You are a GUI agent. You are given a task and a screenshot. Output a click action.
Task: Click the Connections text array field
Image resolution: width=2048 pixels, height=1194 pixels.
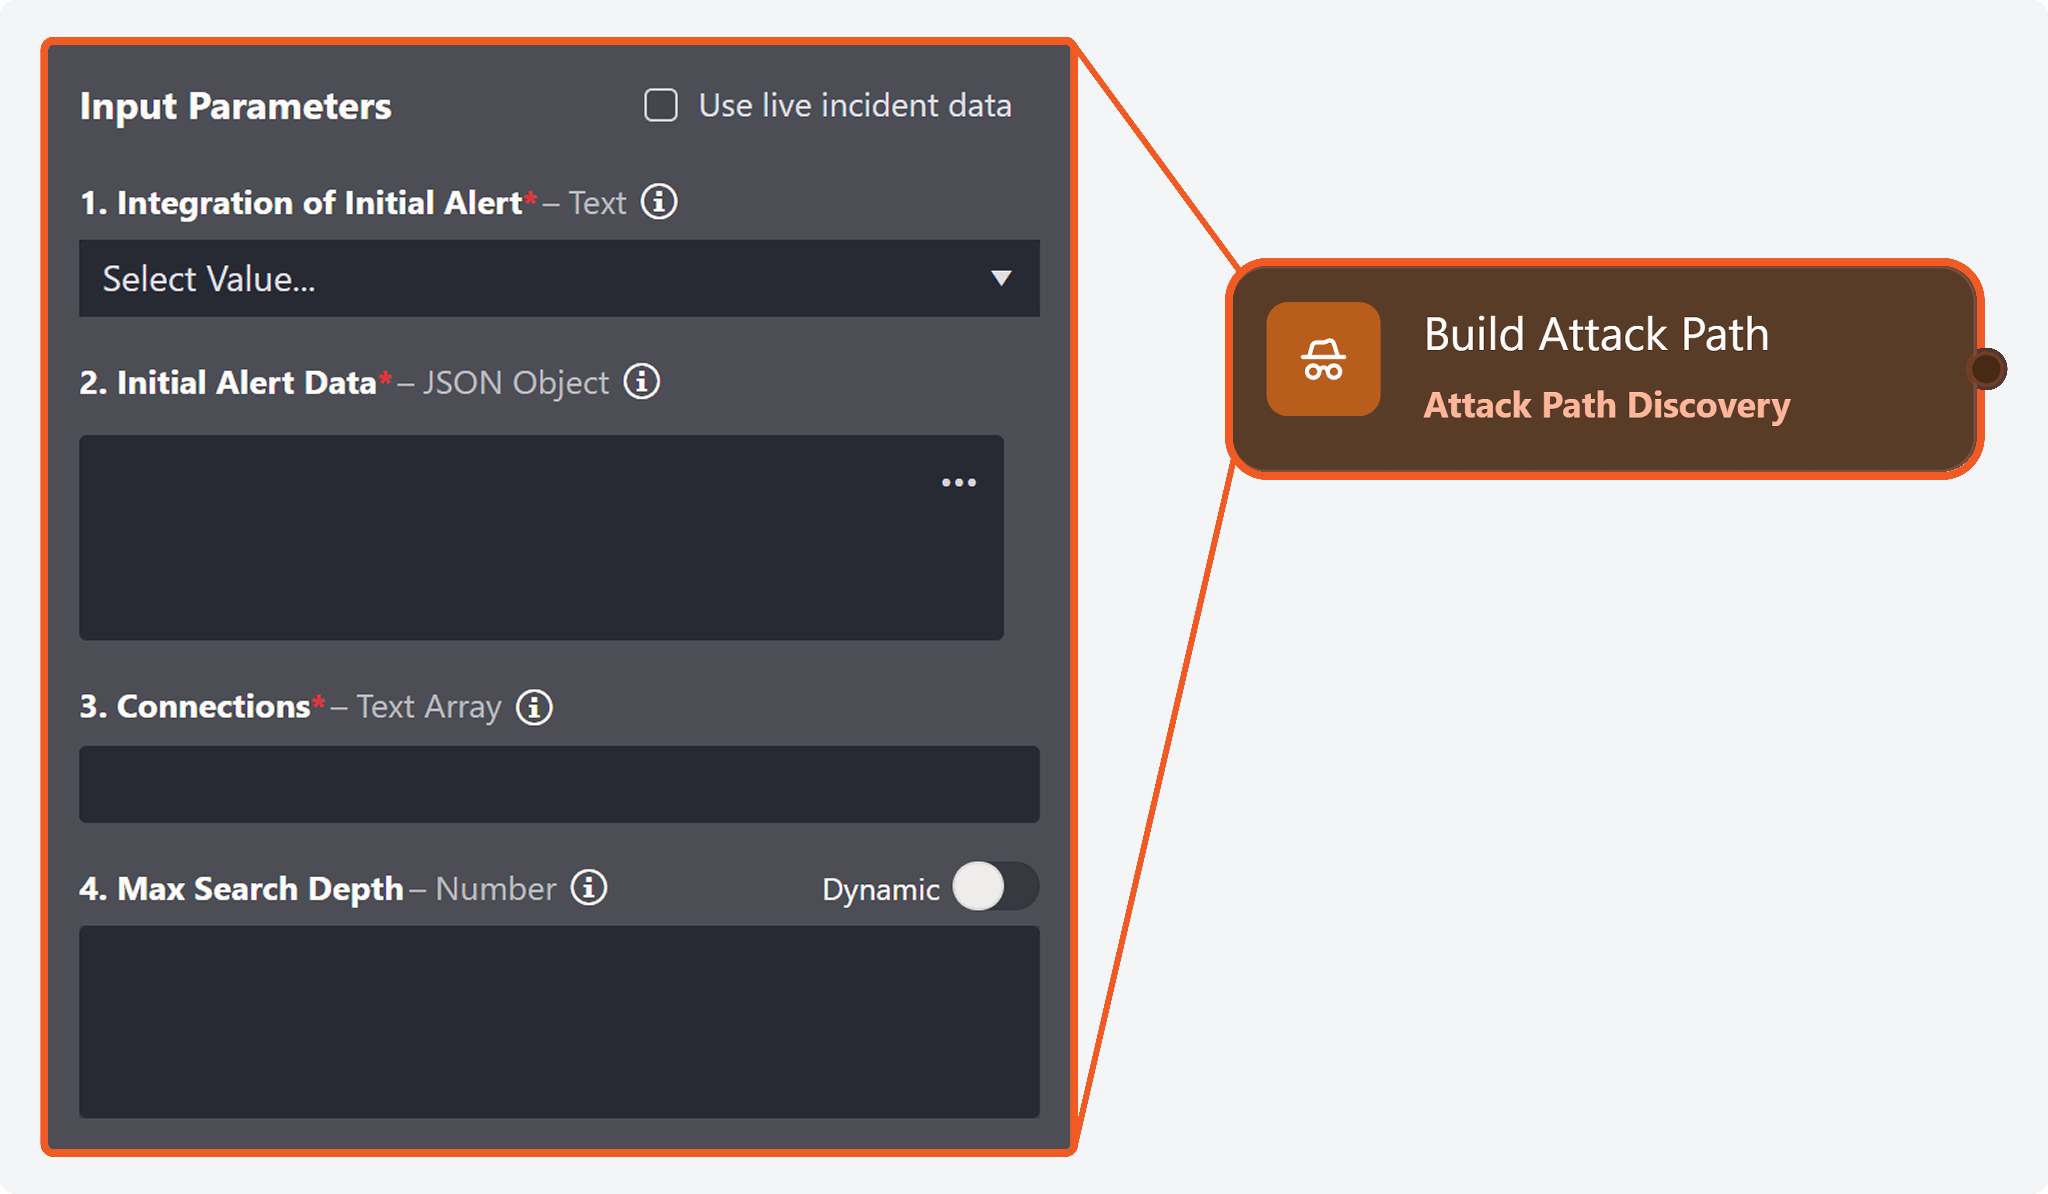point(559,784)
